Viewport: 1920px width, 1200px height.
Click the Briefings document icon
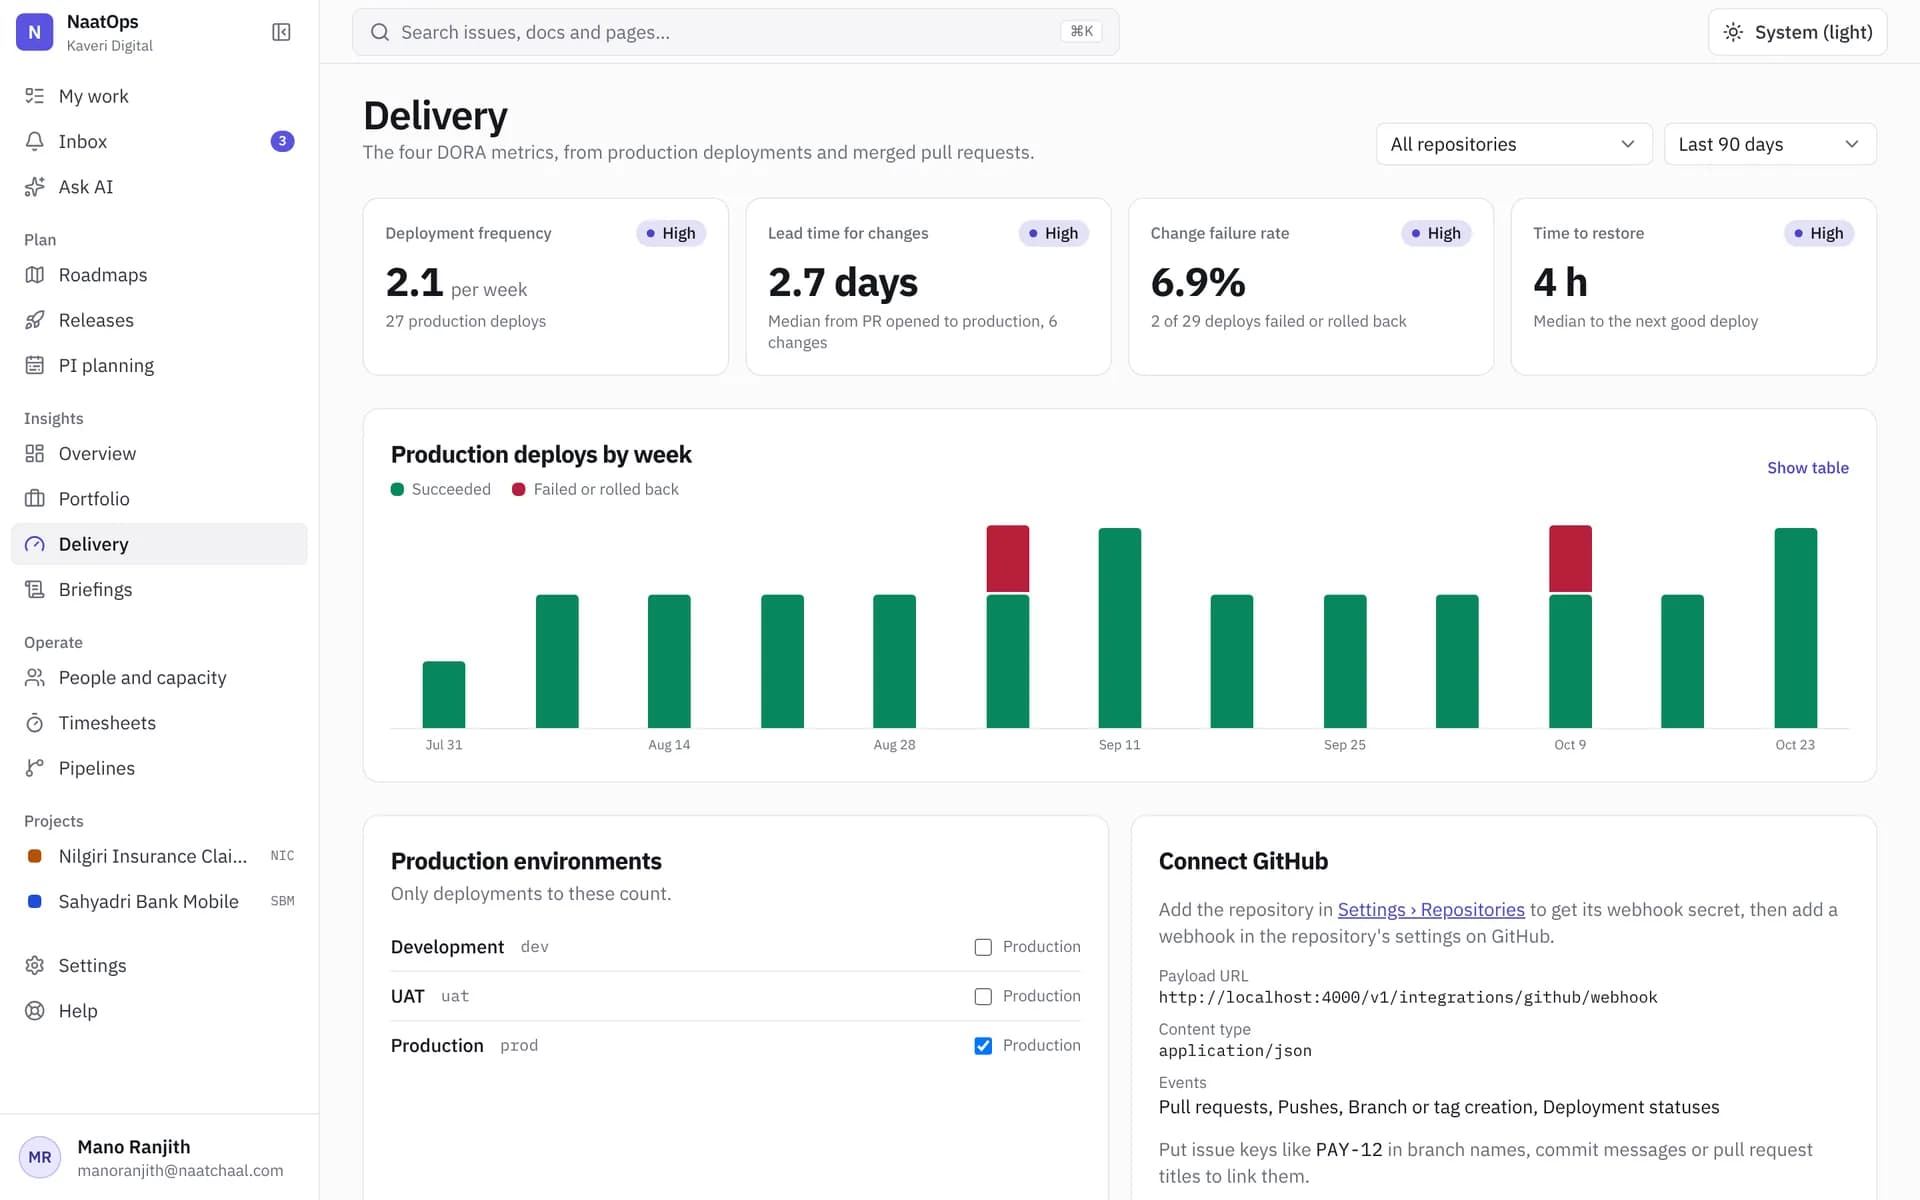pyautogui.click(x=35, y=589)
